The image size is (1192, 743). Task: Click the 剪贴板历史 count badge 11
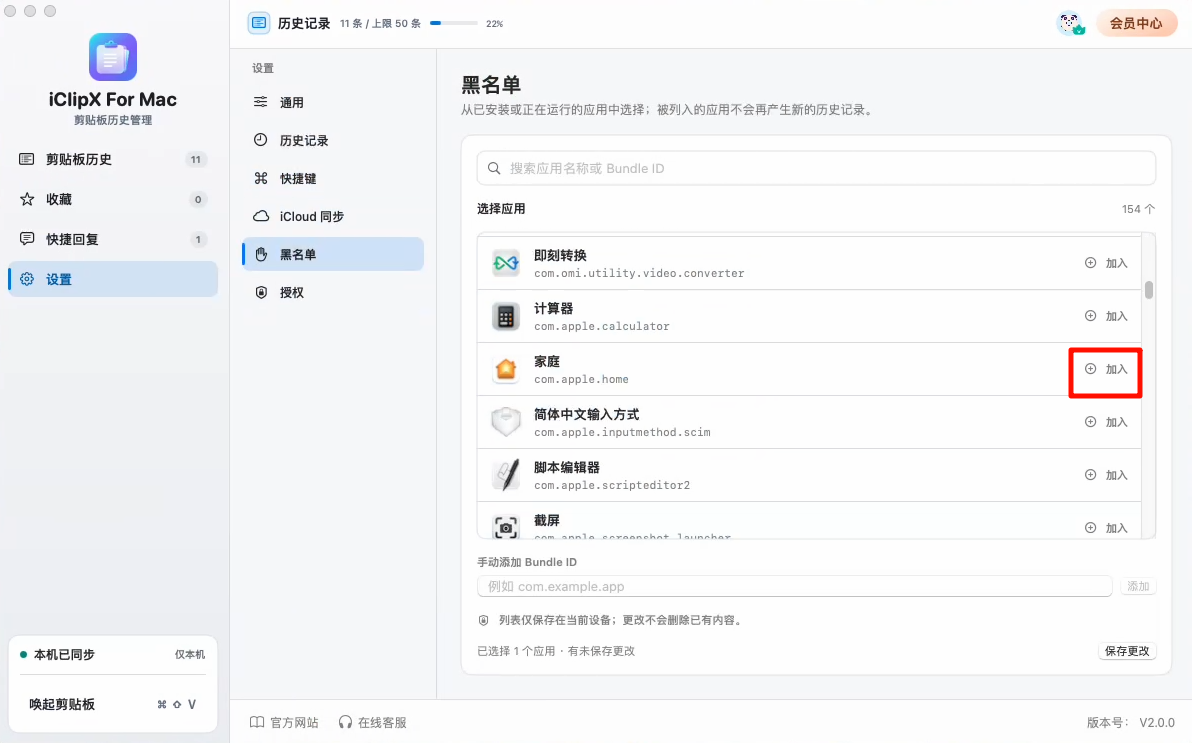coord(196,159)
